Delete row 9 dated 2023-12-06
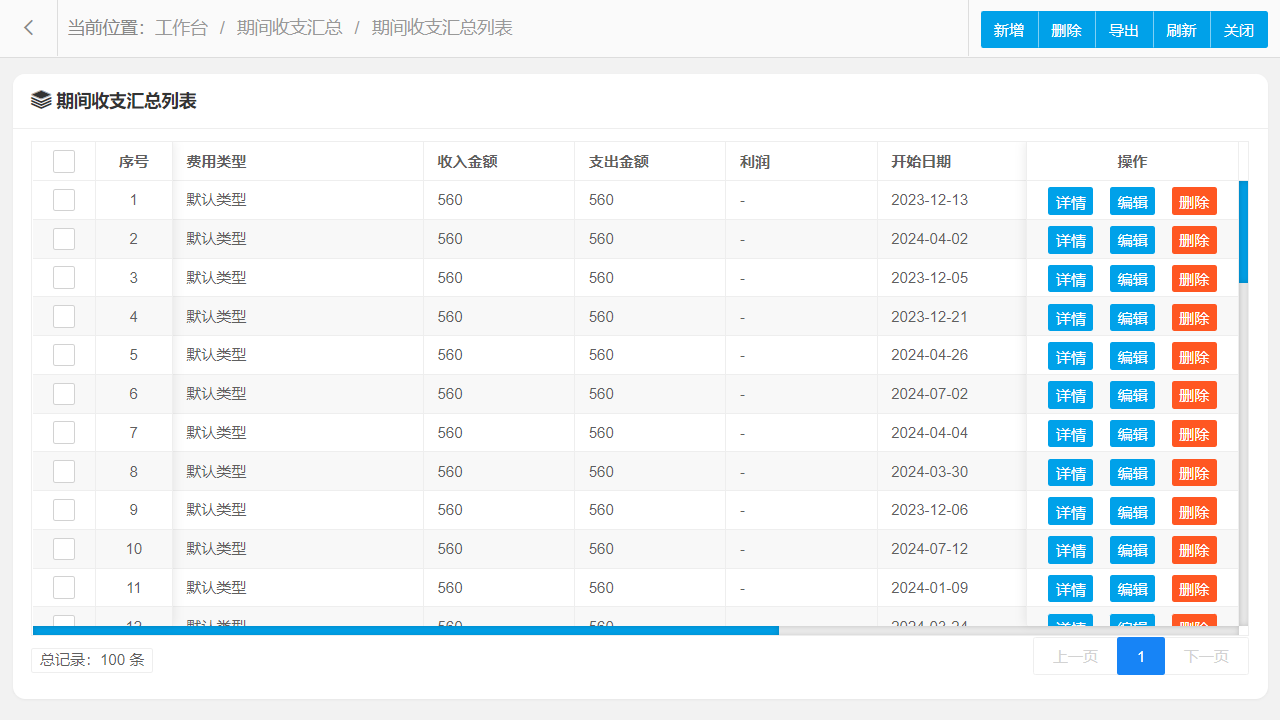Viewport: 1280px width, 720px height. (x=1194, y=511)
